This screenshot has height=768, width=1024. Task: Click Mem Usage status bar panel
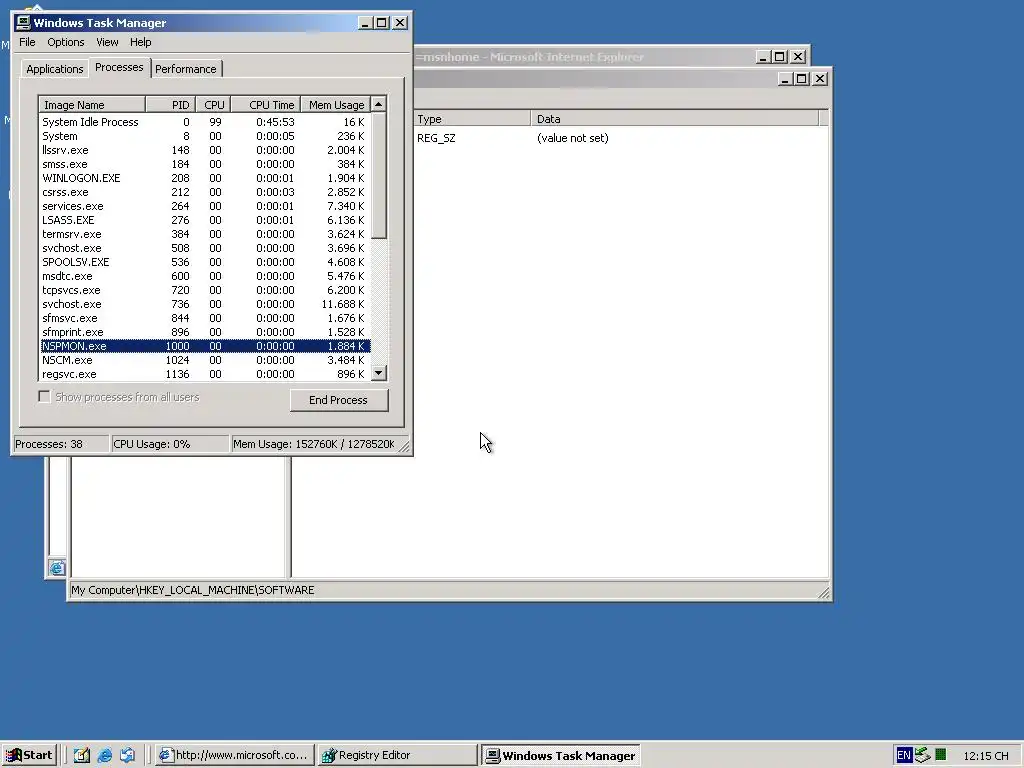pyautogui.click(x=313, y=444)
